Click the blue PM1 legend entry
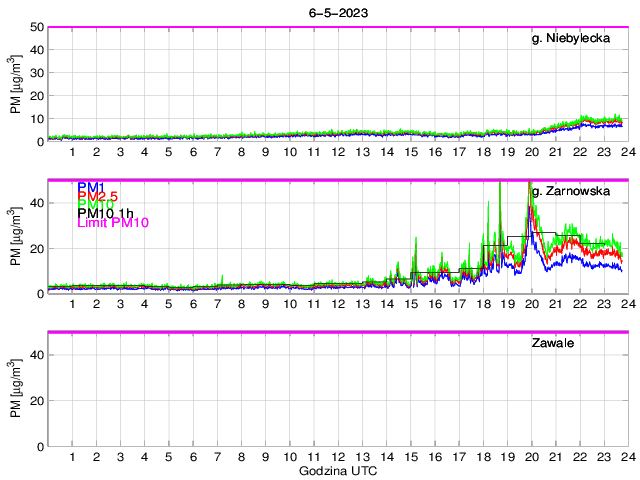Image resolution: width=640 pixels, height=480 pixels. tap(91, 187)
